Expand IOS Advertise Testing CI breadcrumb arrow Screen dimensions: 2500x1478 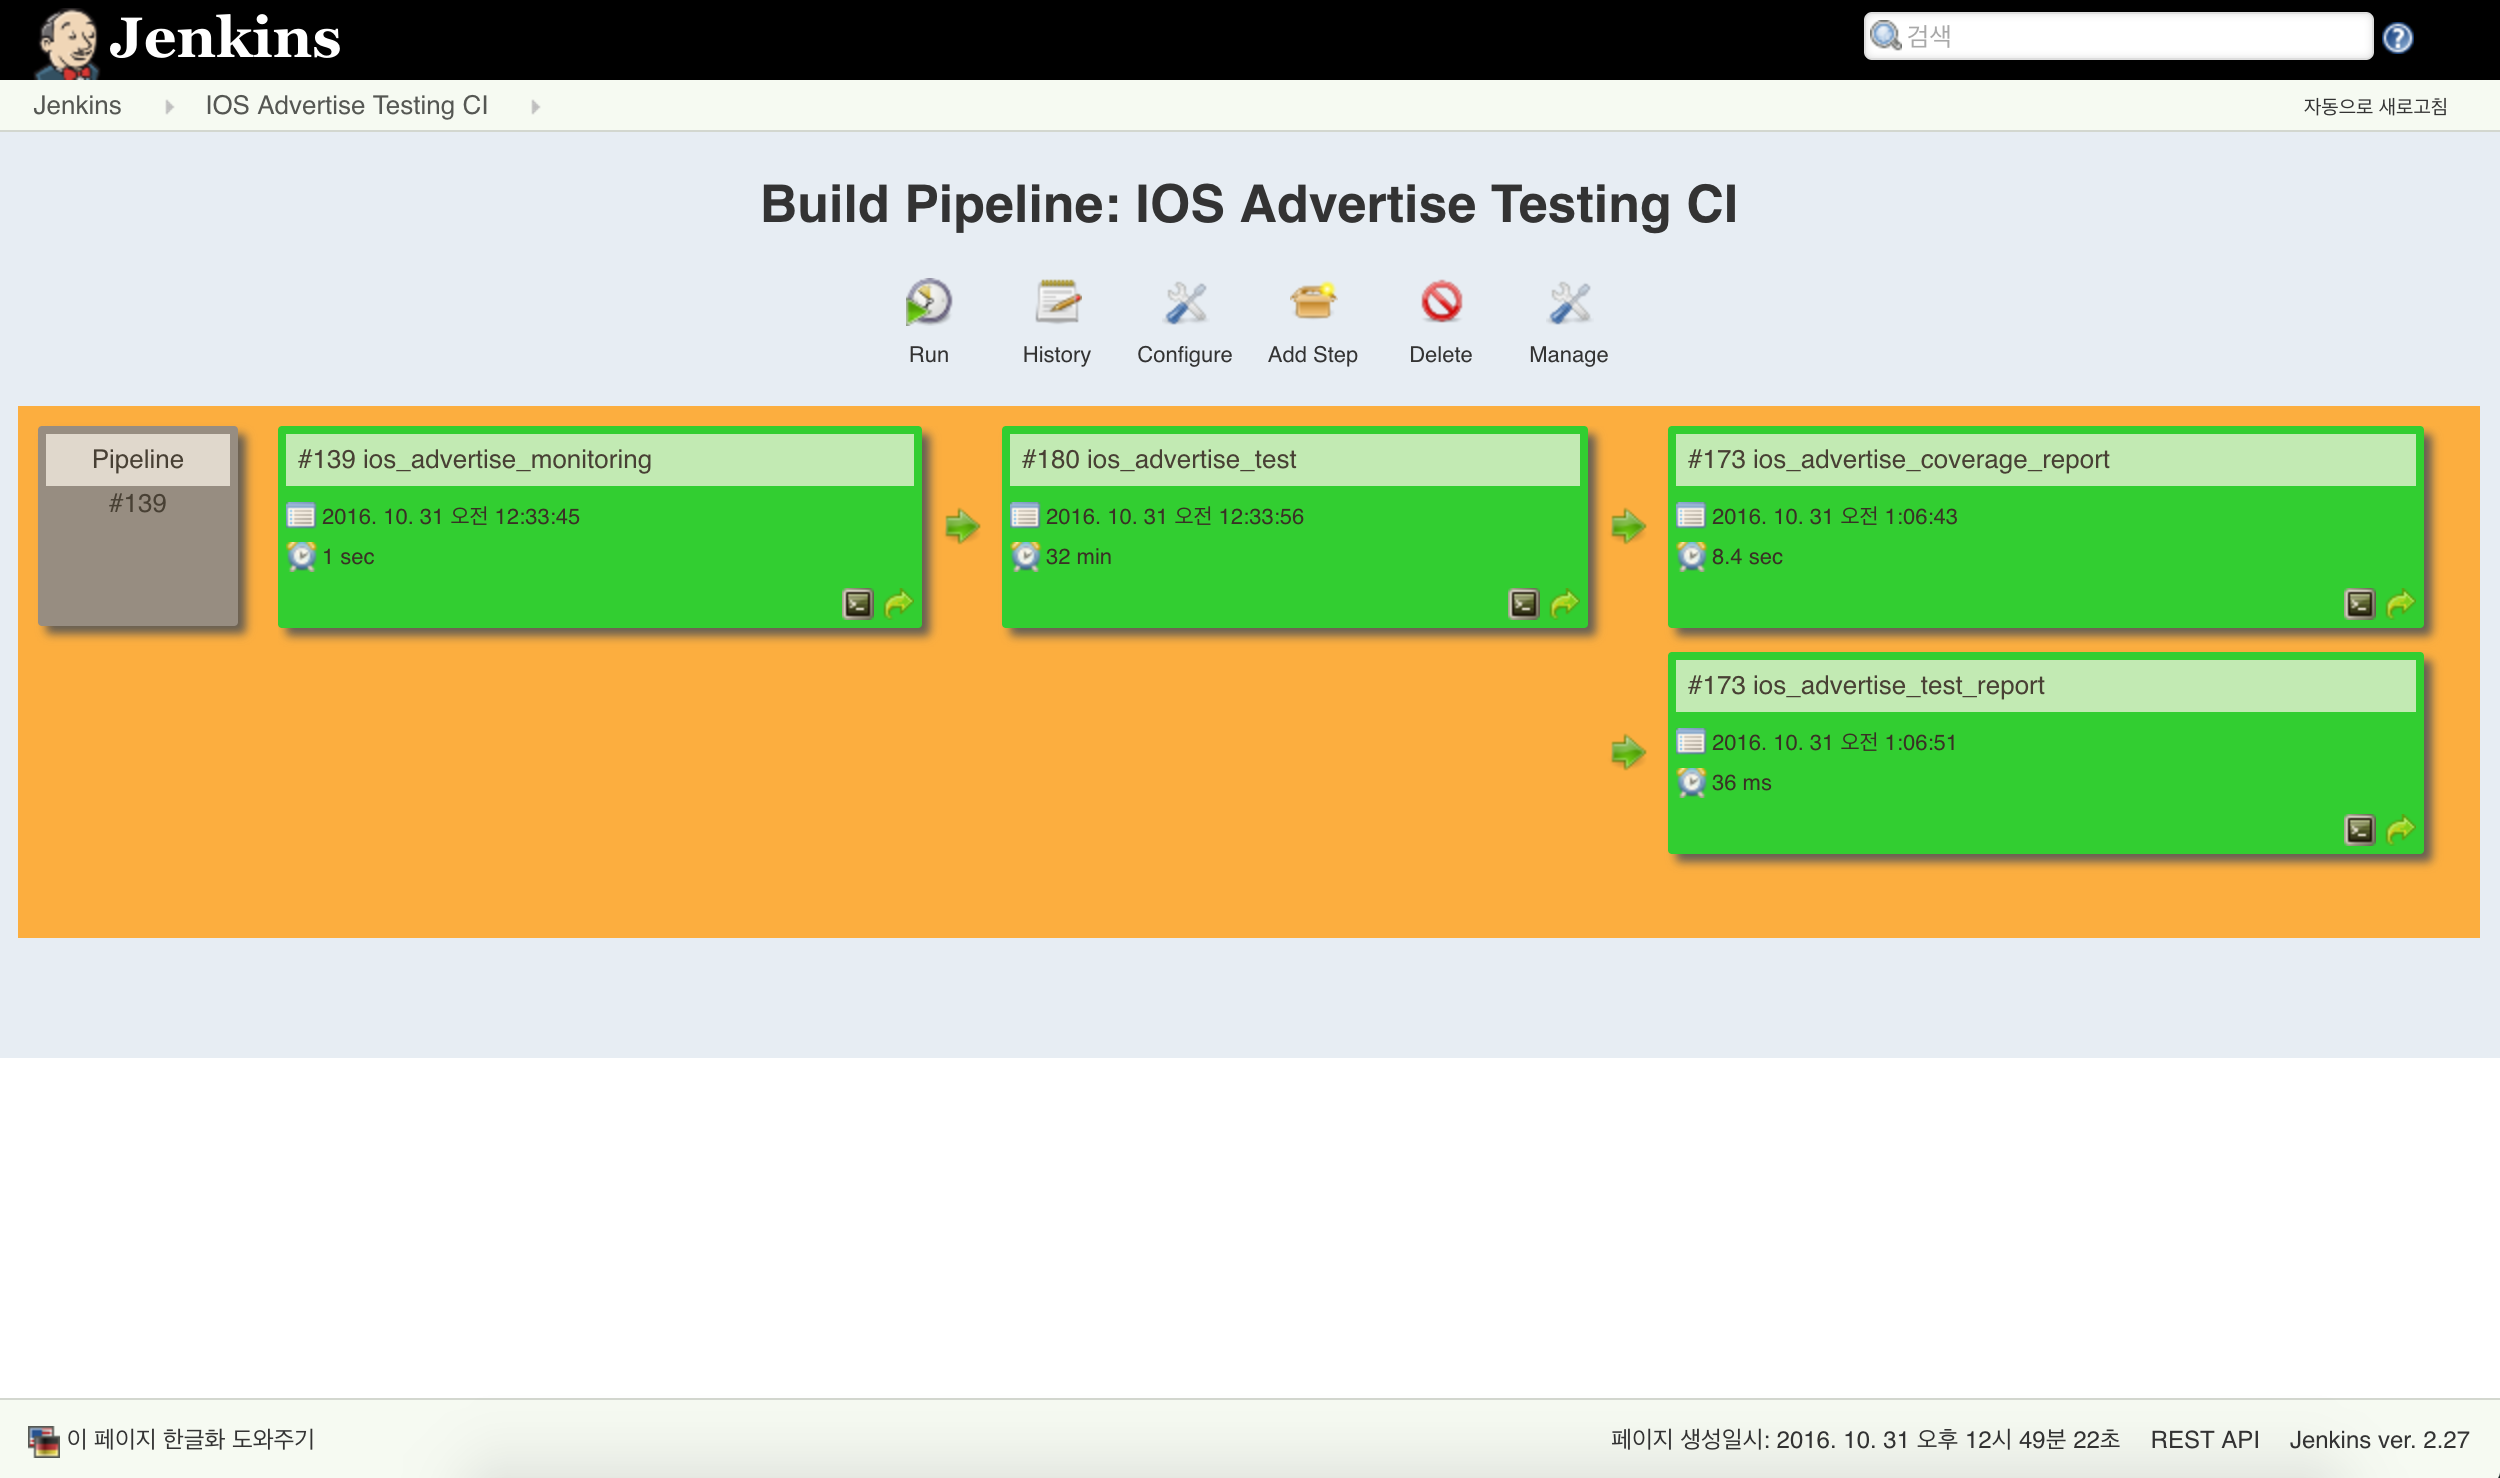pyautogui.click(x=535, y=106)
